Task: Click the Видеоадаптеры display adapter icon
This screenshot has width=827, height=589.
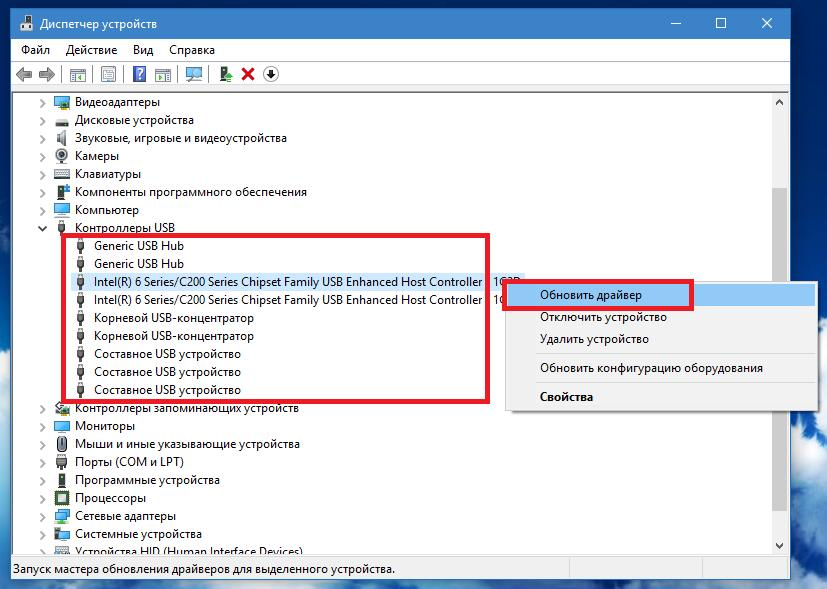Action: (x=62, y=102)
